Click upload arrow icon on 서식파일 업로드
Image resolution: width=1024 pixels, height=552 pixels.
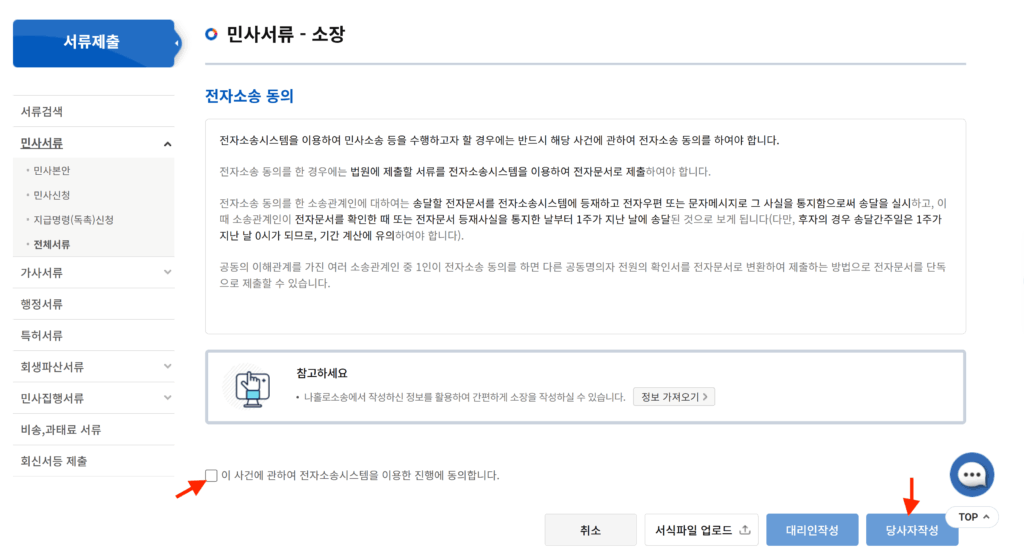pyautogui.click(x=744, y=530)
